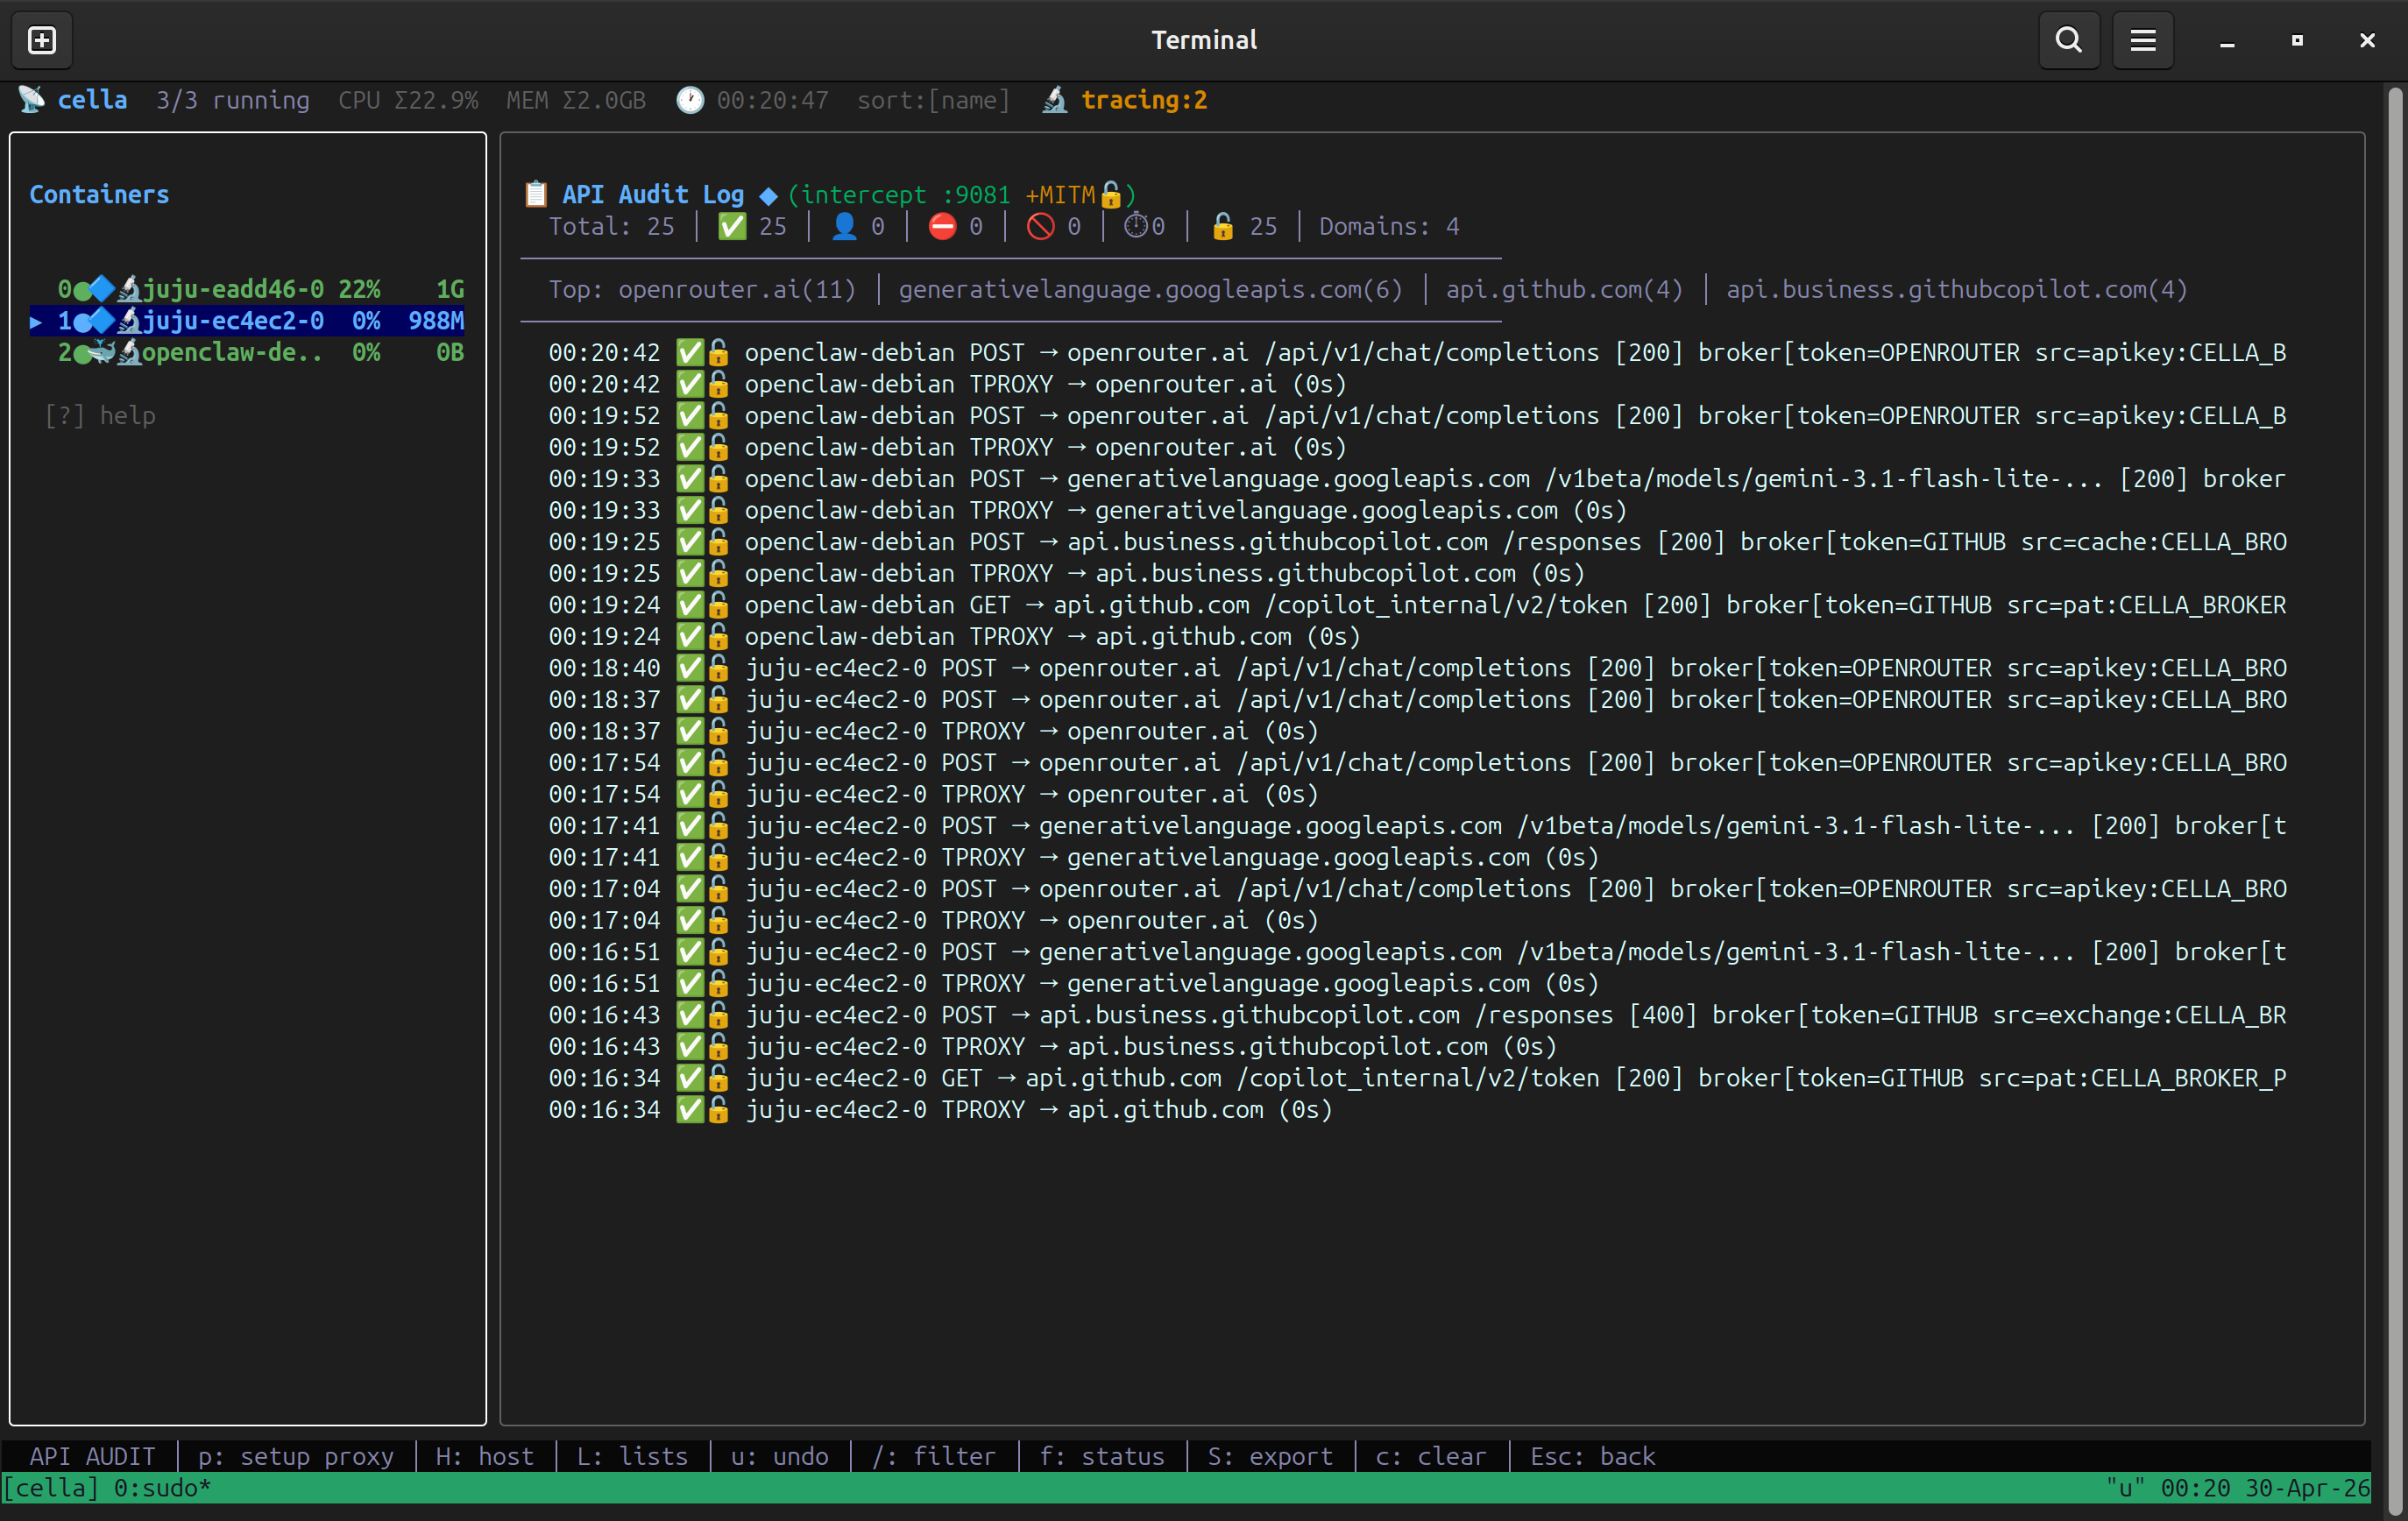
Task: Click the sort:[name] indicator
Action: [x=933, y=100]
